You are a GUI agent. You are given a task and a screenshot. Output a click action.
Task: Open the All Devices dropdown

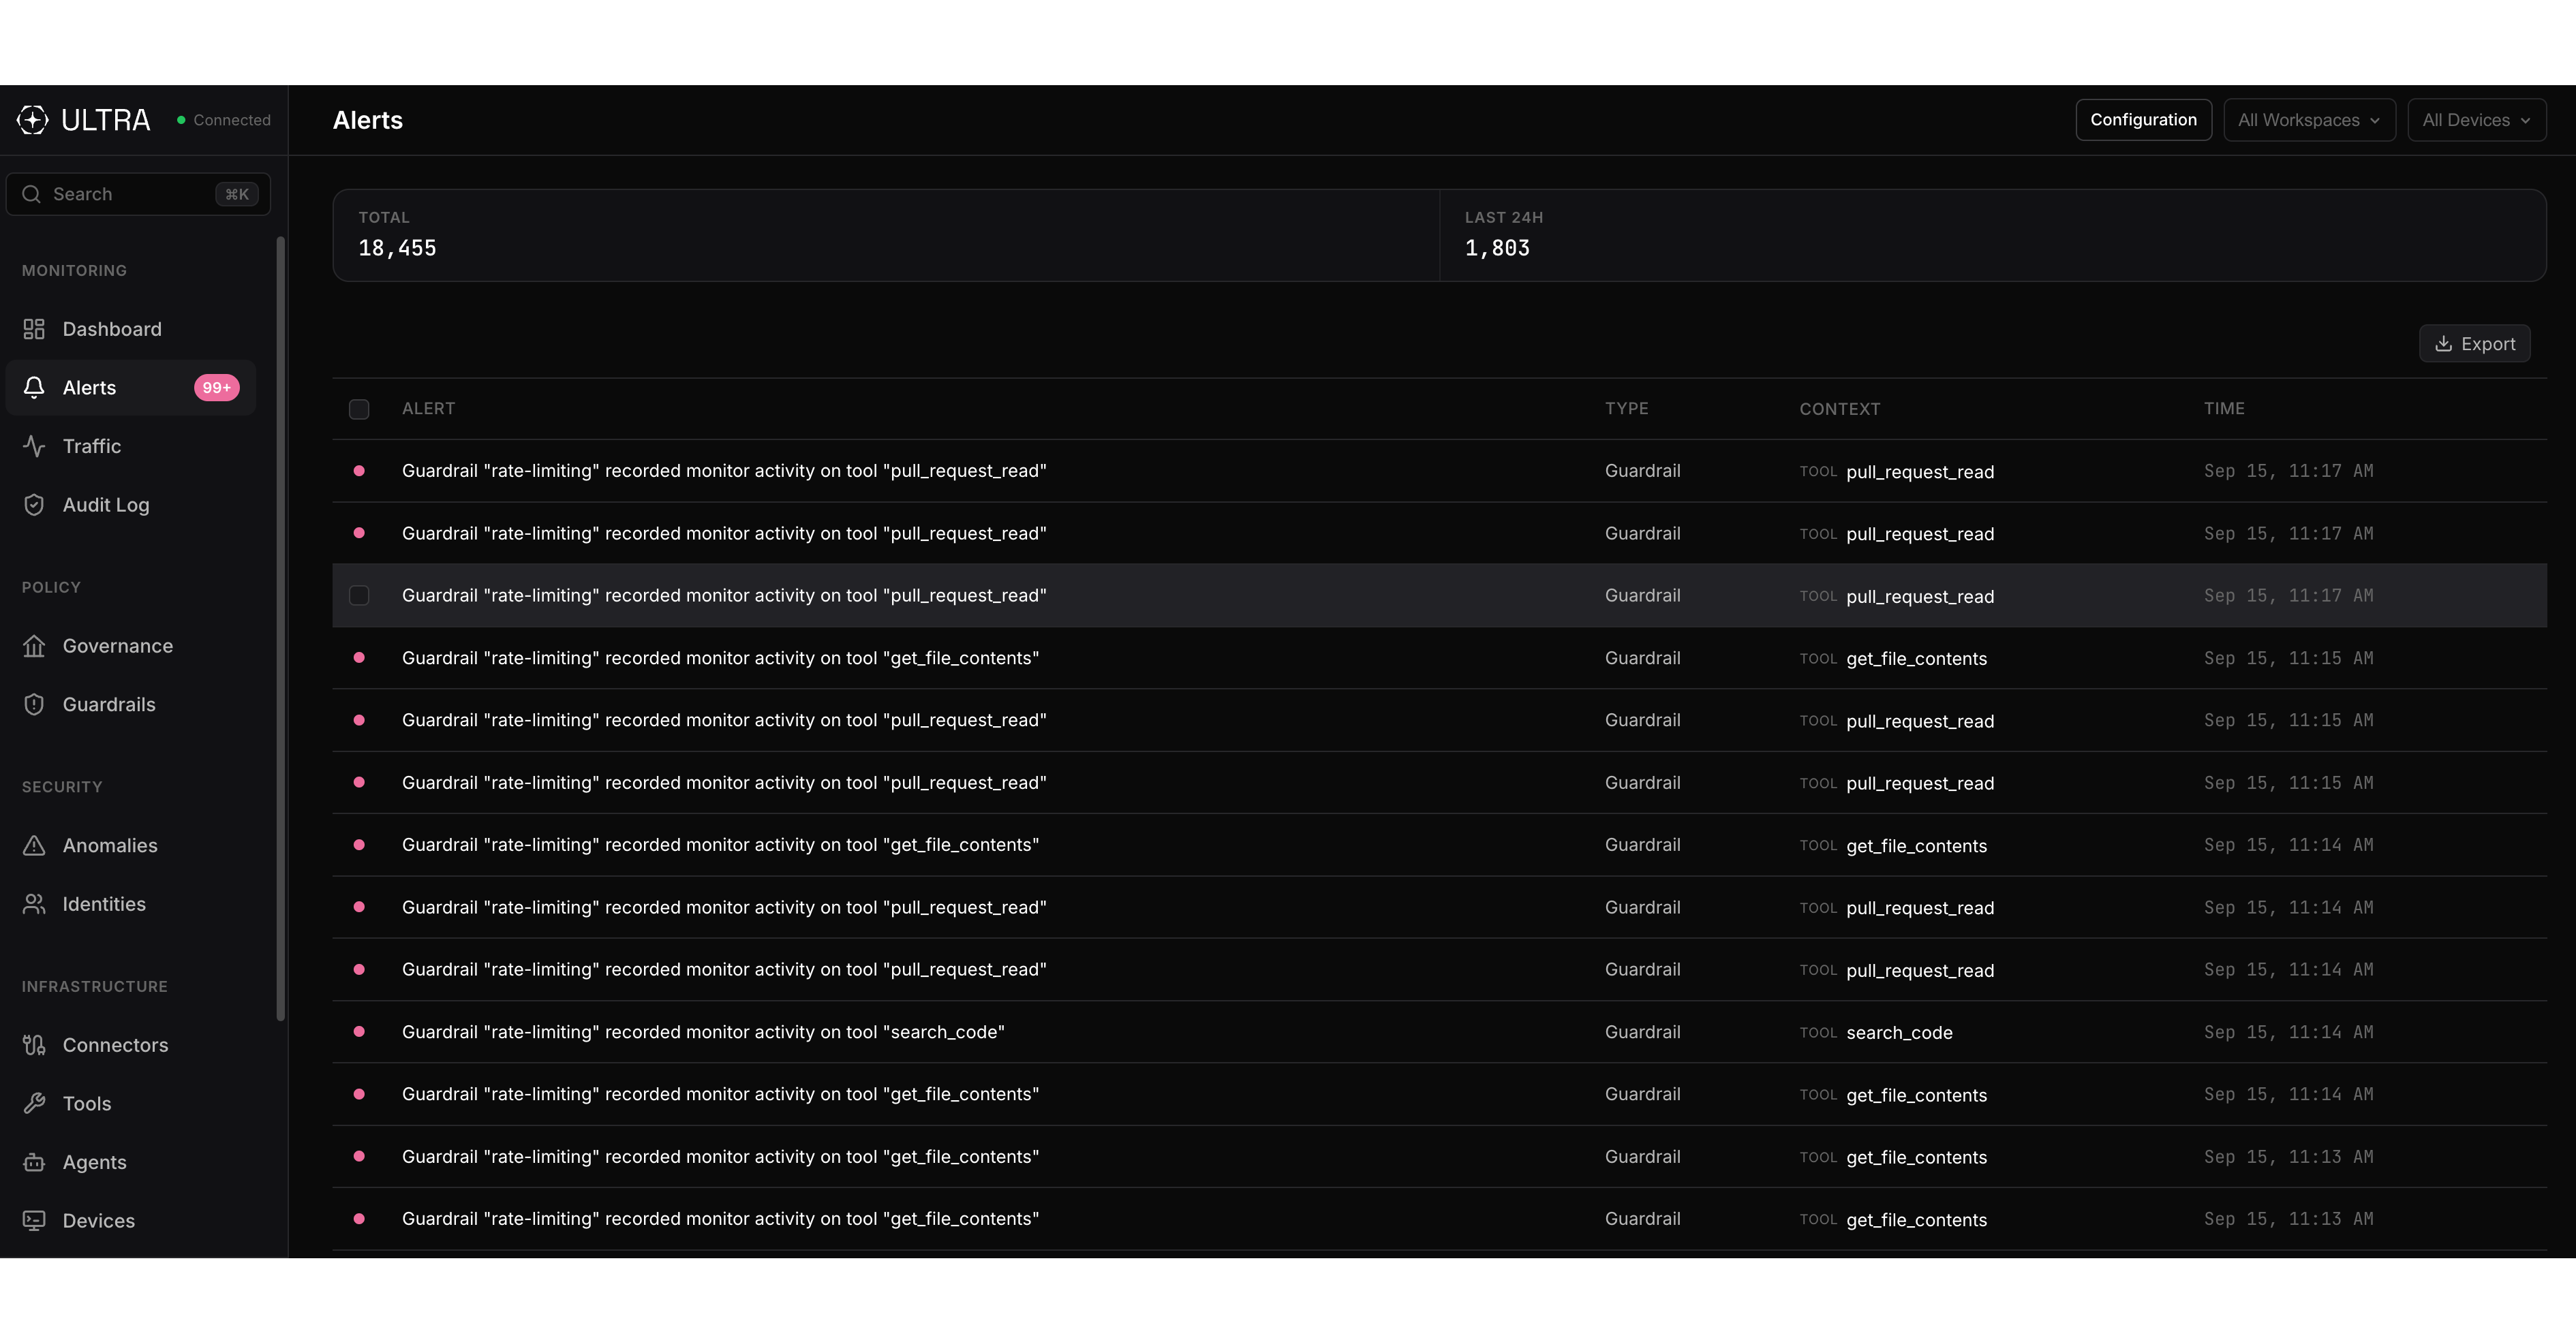point(2476,120)
